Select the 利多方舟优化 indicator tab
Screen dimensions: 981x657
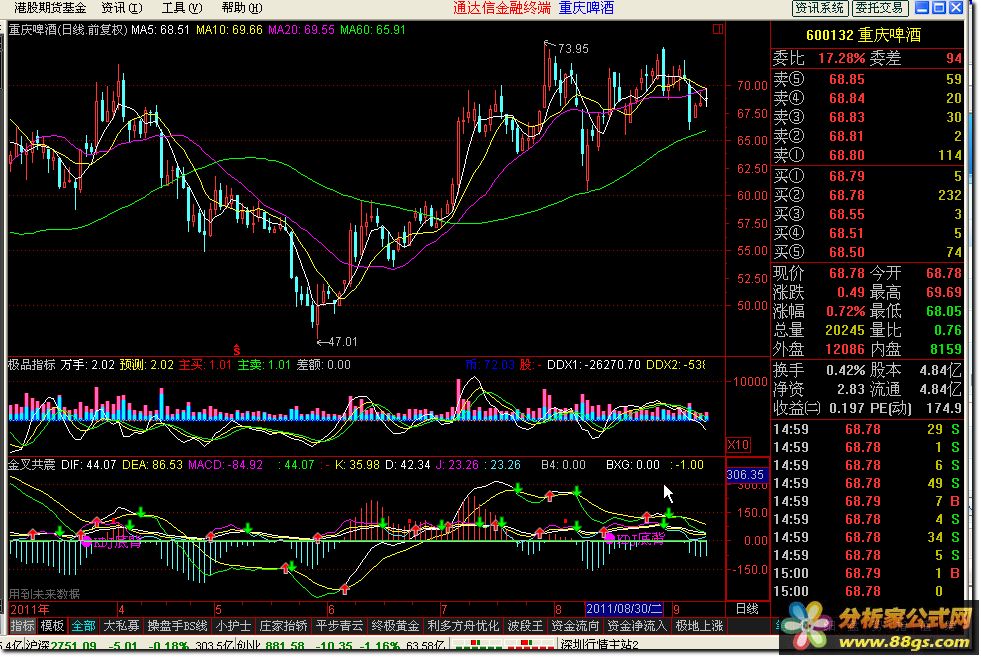463,626
